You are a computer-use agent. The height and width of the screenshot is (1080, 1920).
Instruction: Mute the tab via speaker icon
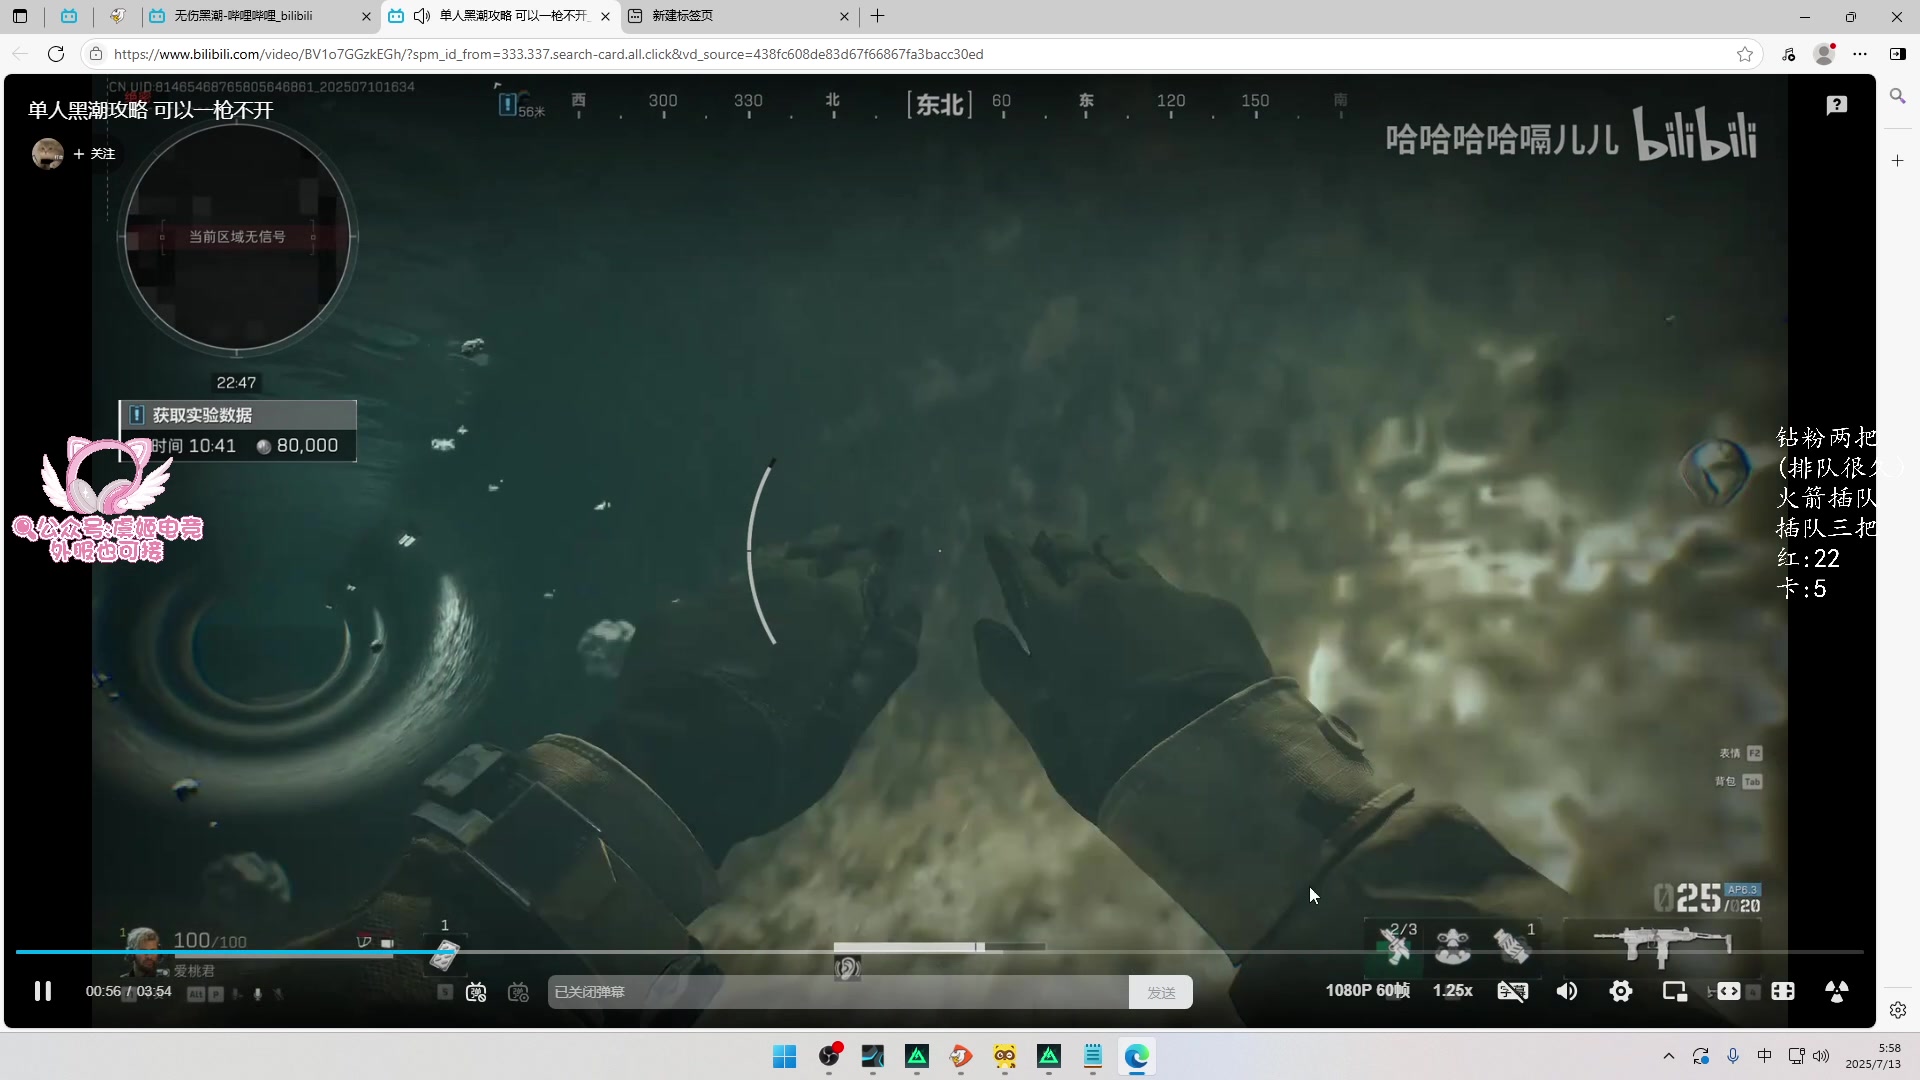[x=422, y=16]
